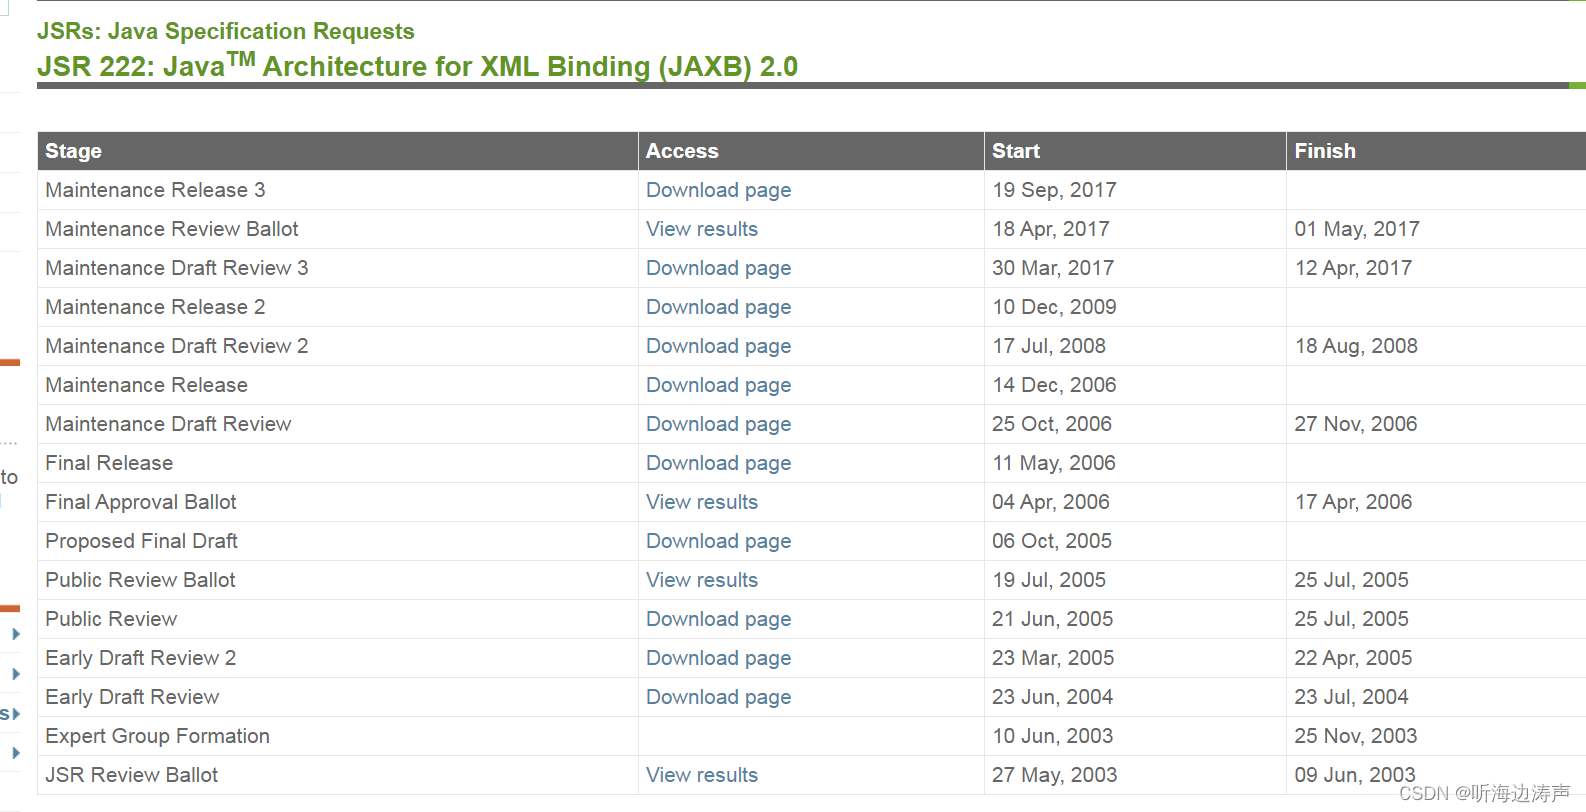This screenshot has width=1586, height=812.
Task: Select finish date '17 Apr, 2006'
Action: [x=1353, y=502]
